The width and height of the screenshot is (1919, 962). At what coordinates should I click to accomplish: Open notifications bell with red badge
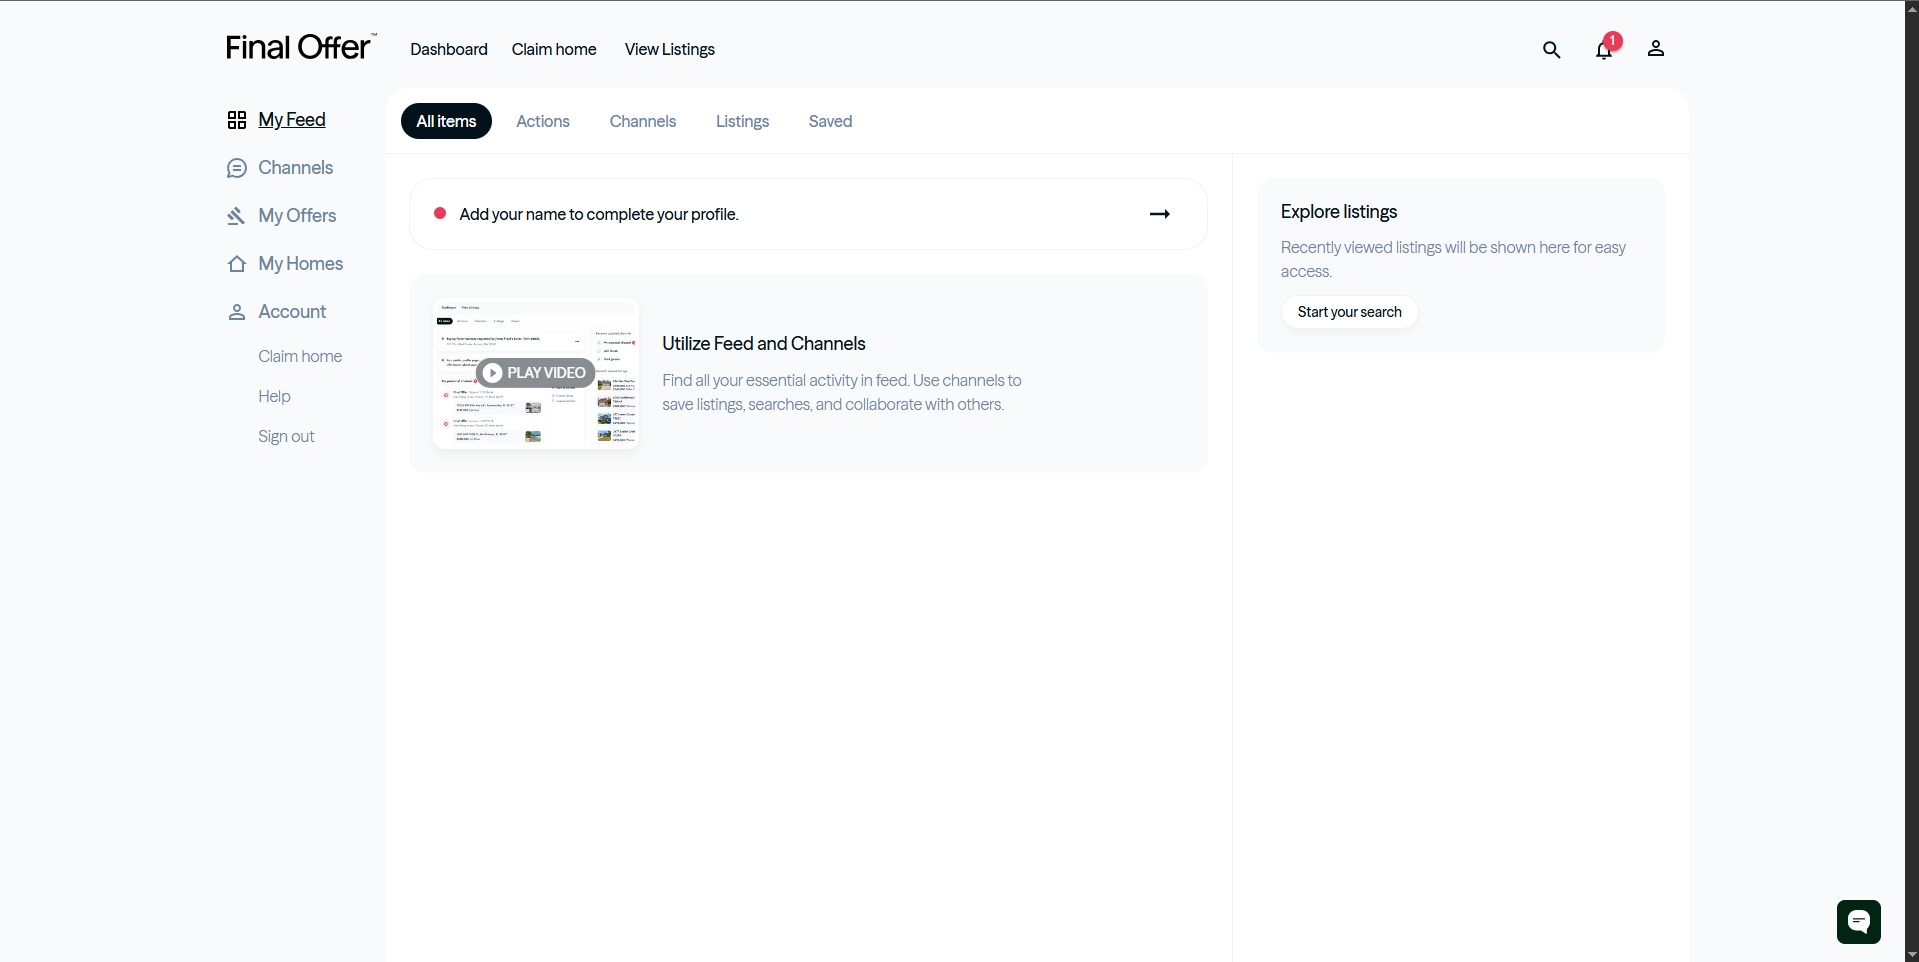click(x=1605, y=48)
